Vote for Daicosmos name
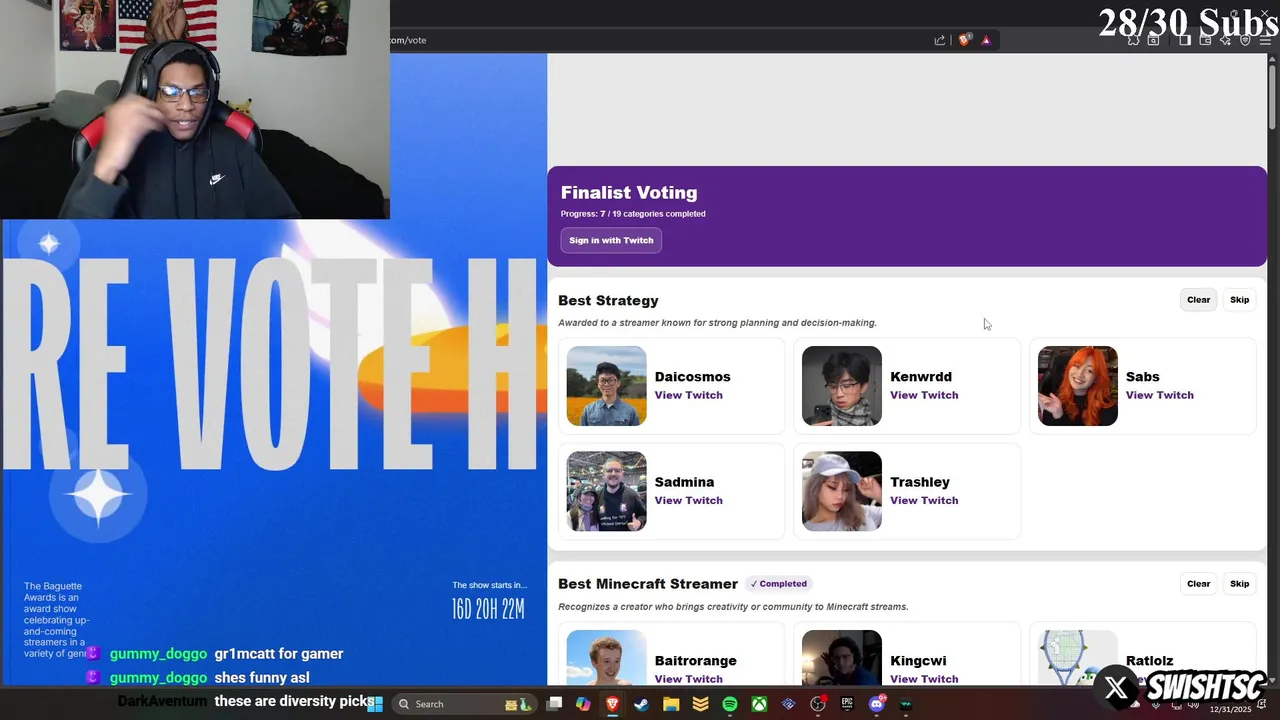 [692, 377]
